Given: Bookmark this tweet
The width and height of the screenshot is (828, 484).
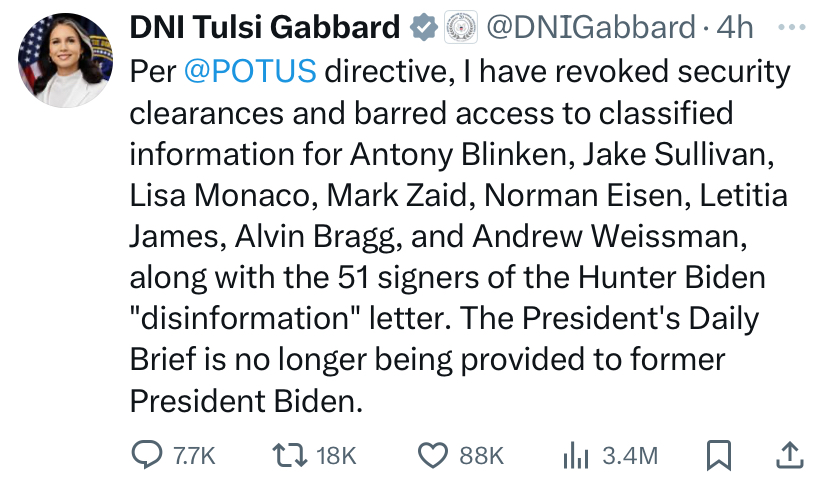Looking at the screenshot, I should pyautogui.click(x=719, y=455).
